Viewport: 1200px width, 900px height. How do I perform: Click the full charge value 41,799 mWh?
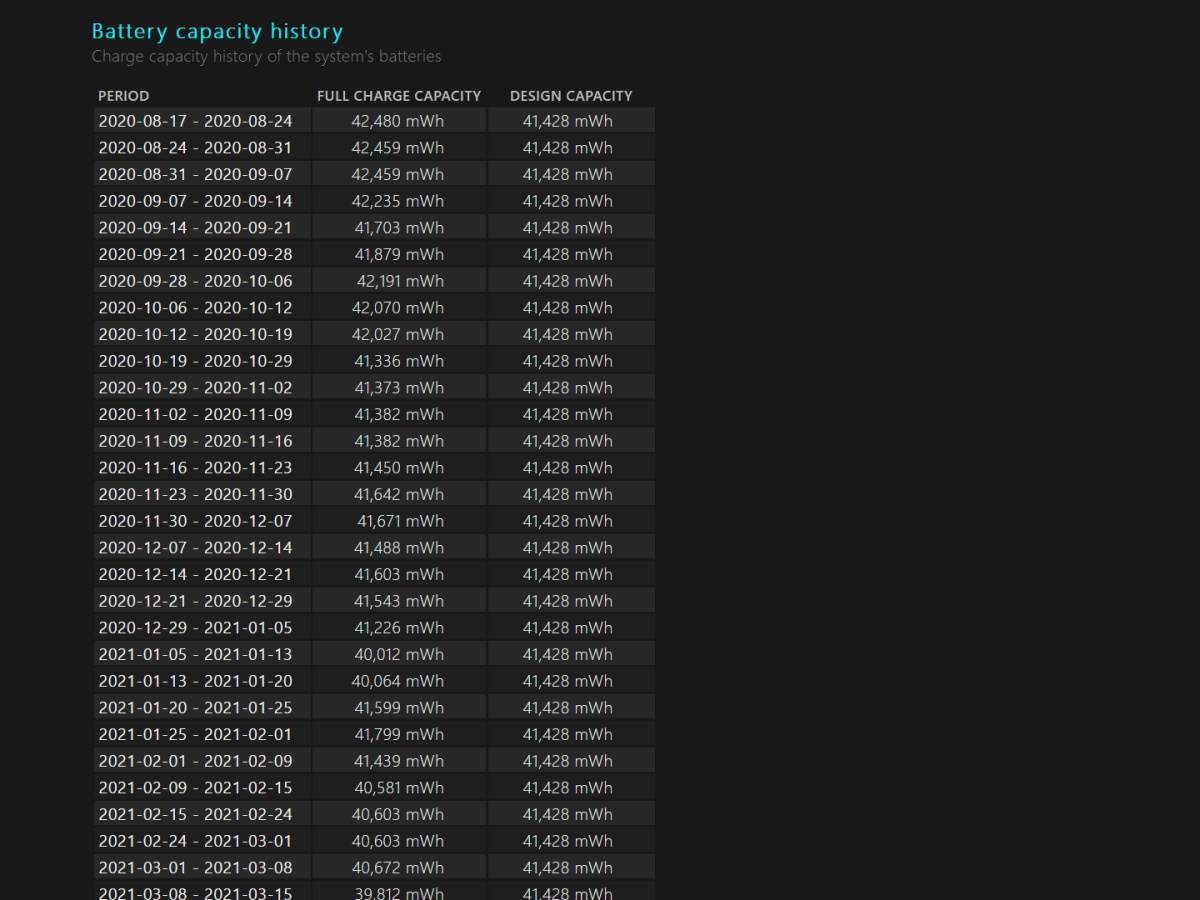(399, 734)
